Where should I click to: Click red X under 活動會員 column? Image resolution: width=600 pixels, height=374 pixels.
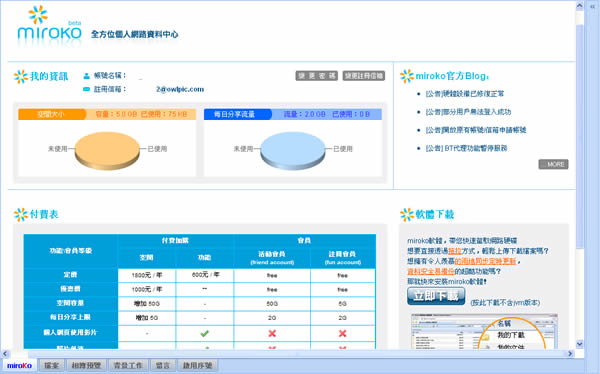point(272,333)
